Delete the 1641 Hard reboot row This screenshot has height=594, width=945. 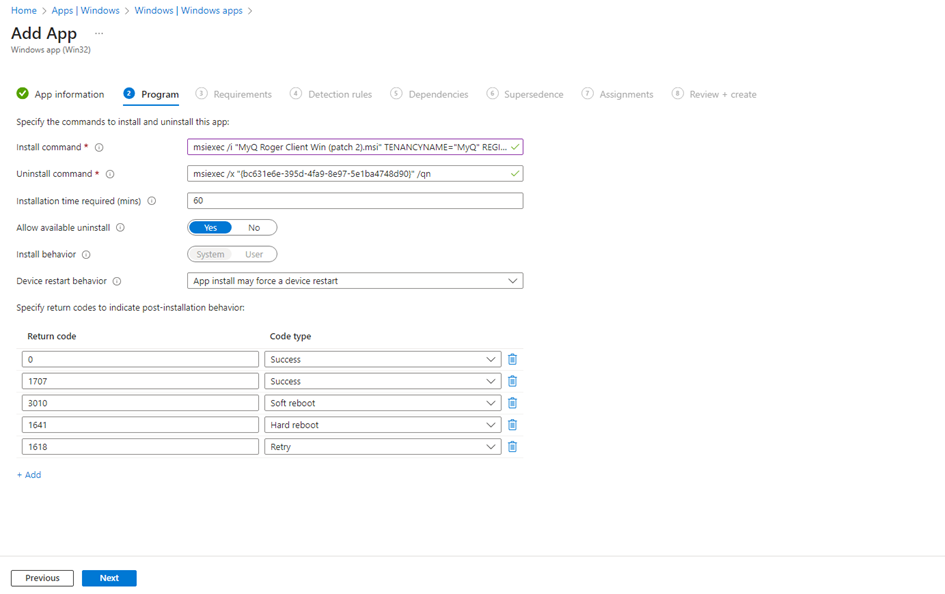(x=512, y=425)
